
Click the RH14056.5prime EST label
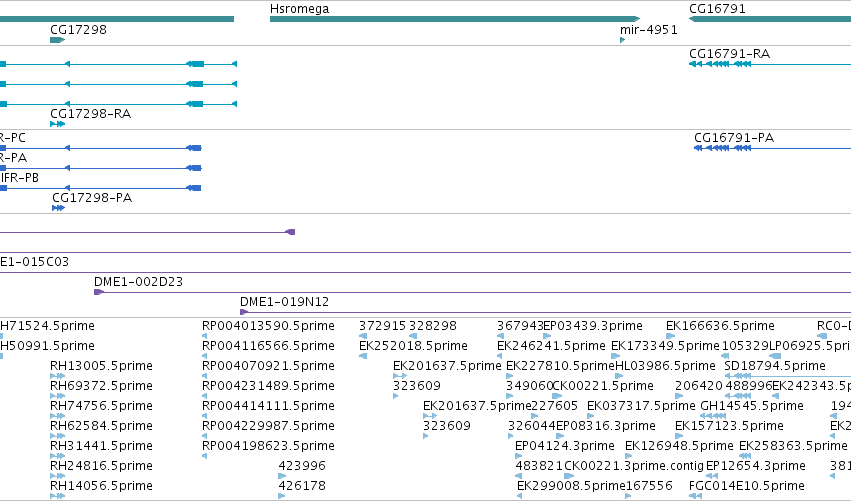[101, 486]
